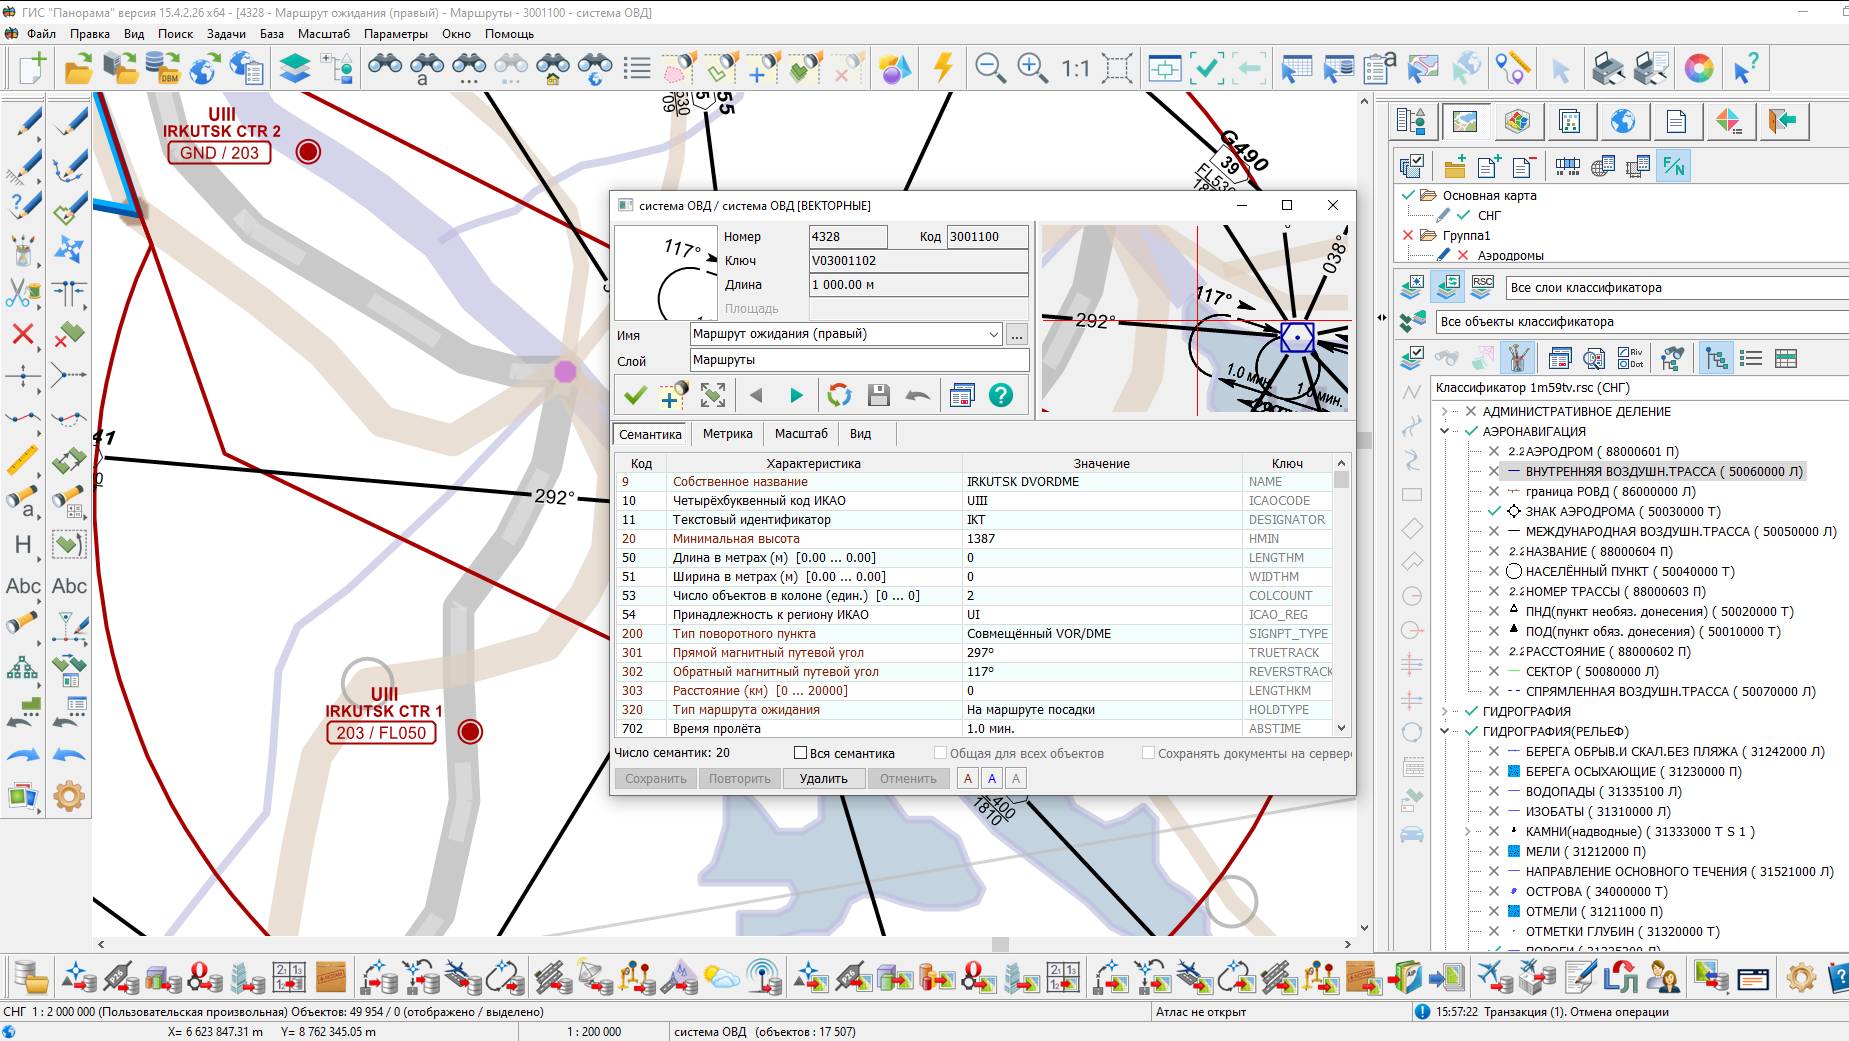Screen dimensions: 1849x1041
Task: Click the bulleted list toolbar icon
Action: coord(637,68)
